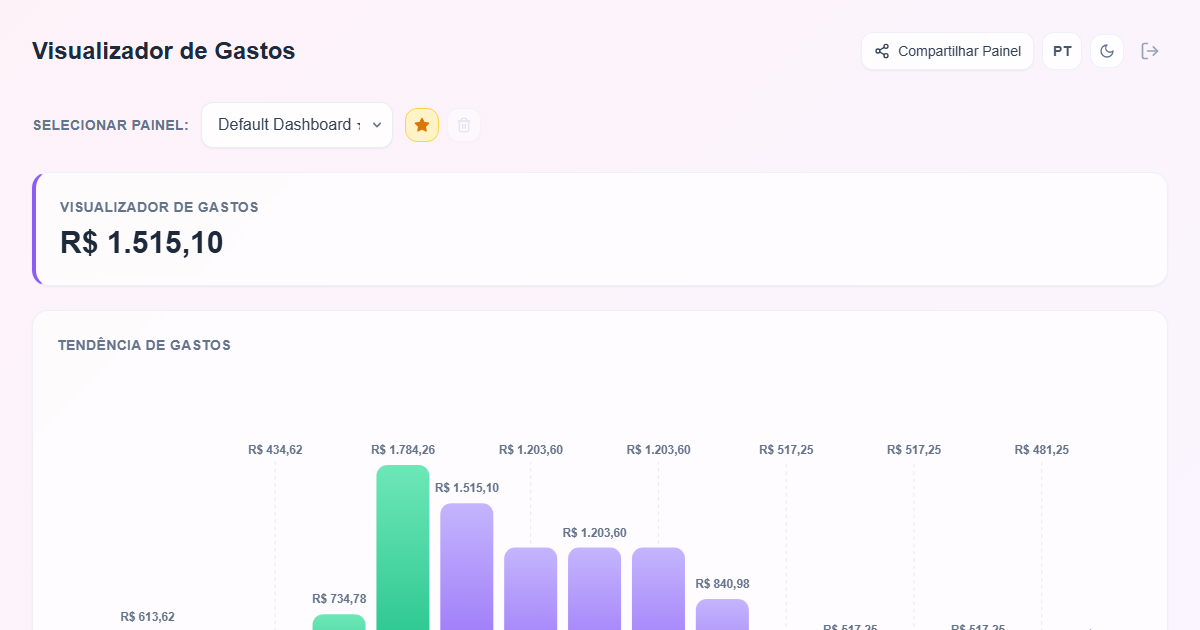Click the logout arrow icon

(x=1150, y=51)
